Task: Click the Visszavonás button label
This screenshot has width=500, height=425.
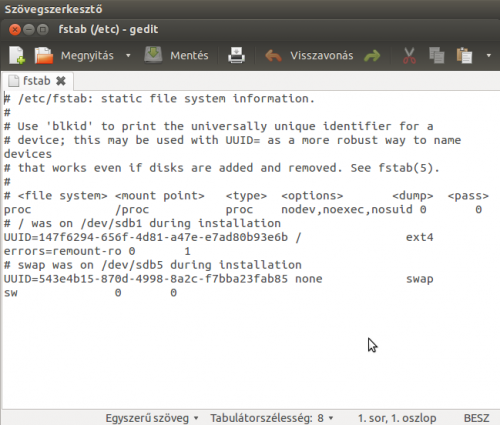Action: (322, 56)
